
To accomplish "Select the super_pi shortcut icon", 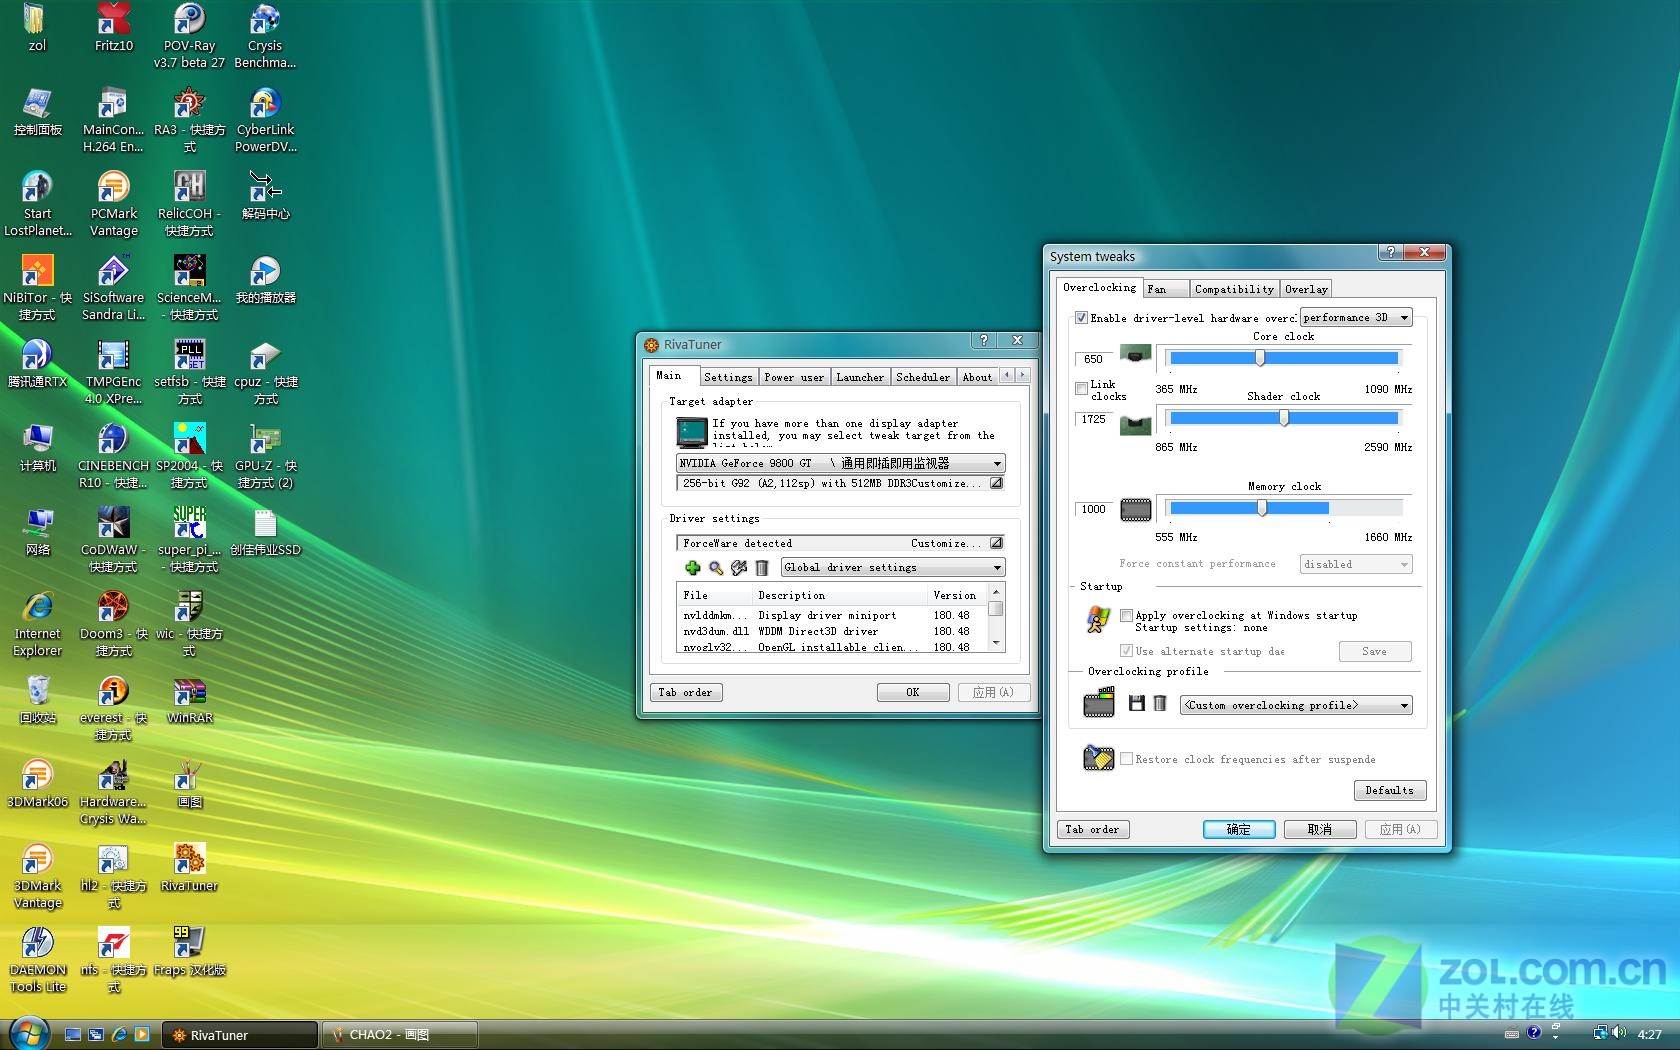I will (190, 541).
